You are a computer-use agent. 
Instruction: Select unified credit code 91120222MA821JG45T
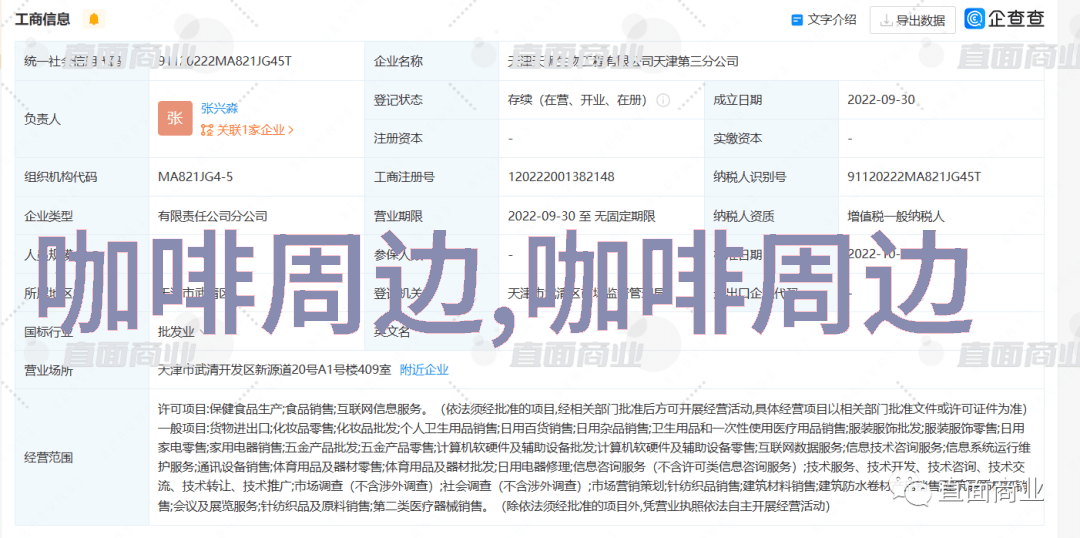click(225, 61)
